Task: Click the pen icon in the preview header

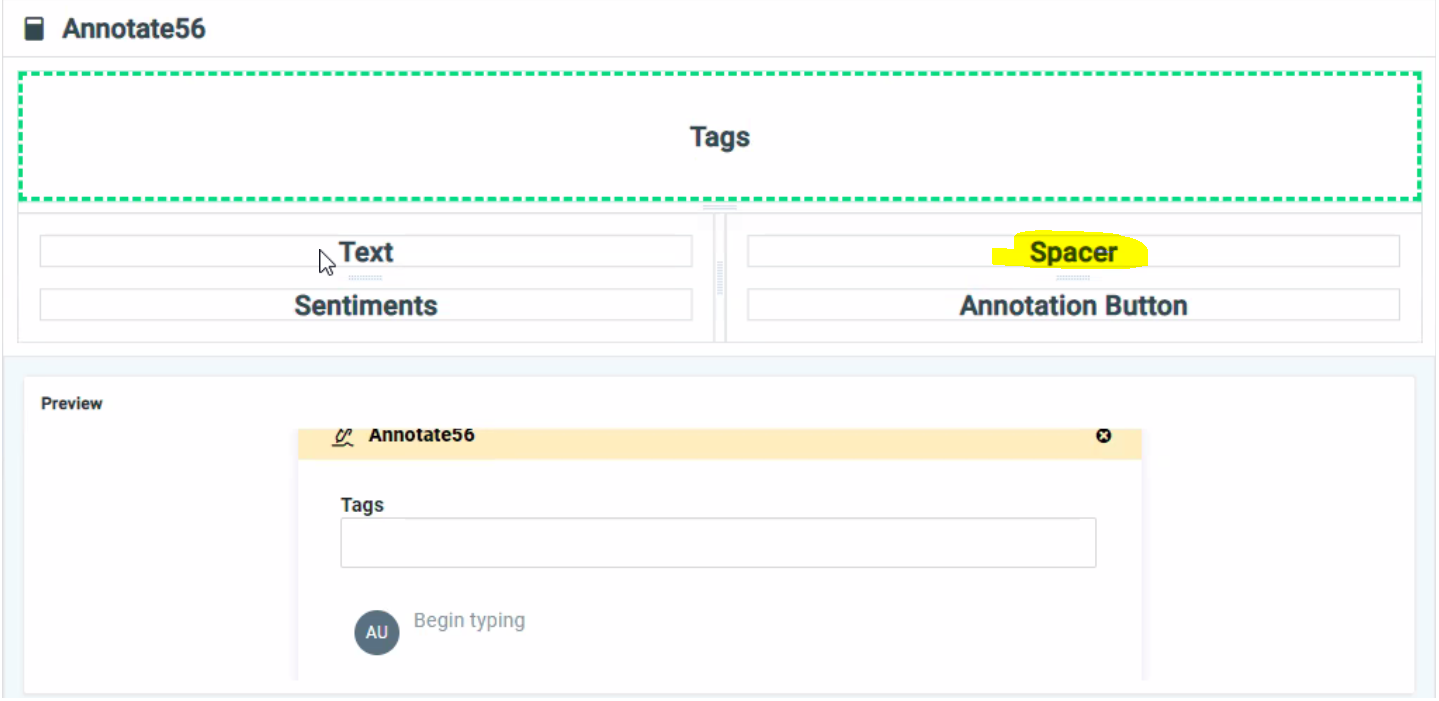Action: point(344,436)
